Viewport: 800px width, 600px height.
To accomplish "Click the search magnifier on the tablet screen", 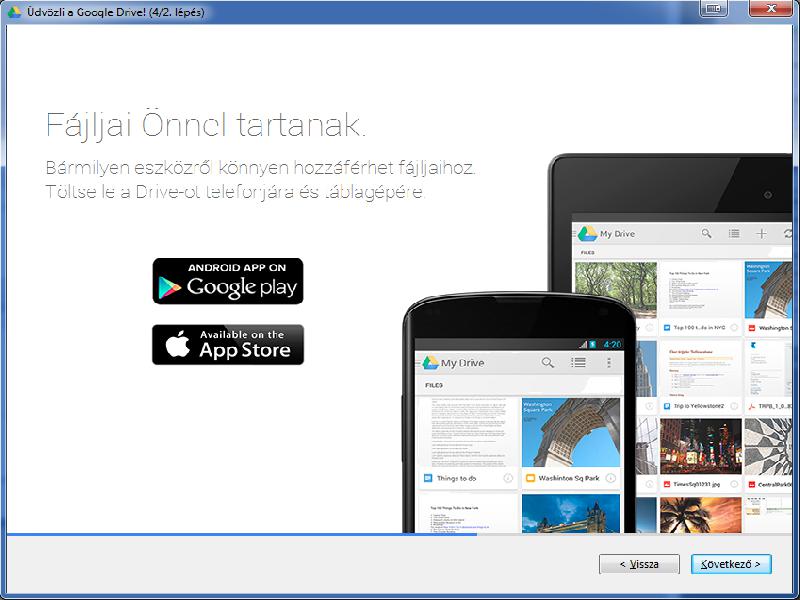I will [706, 233].
